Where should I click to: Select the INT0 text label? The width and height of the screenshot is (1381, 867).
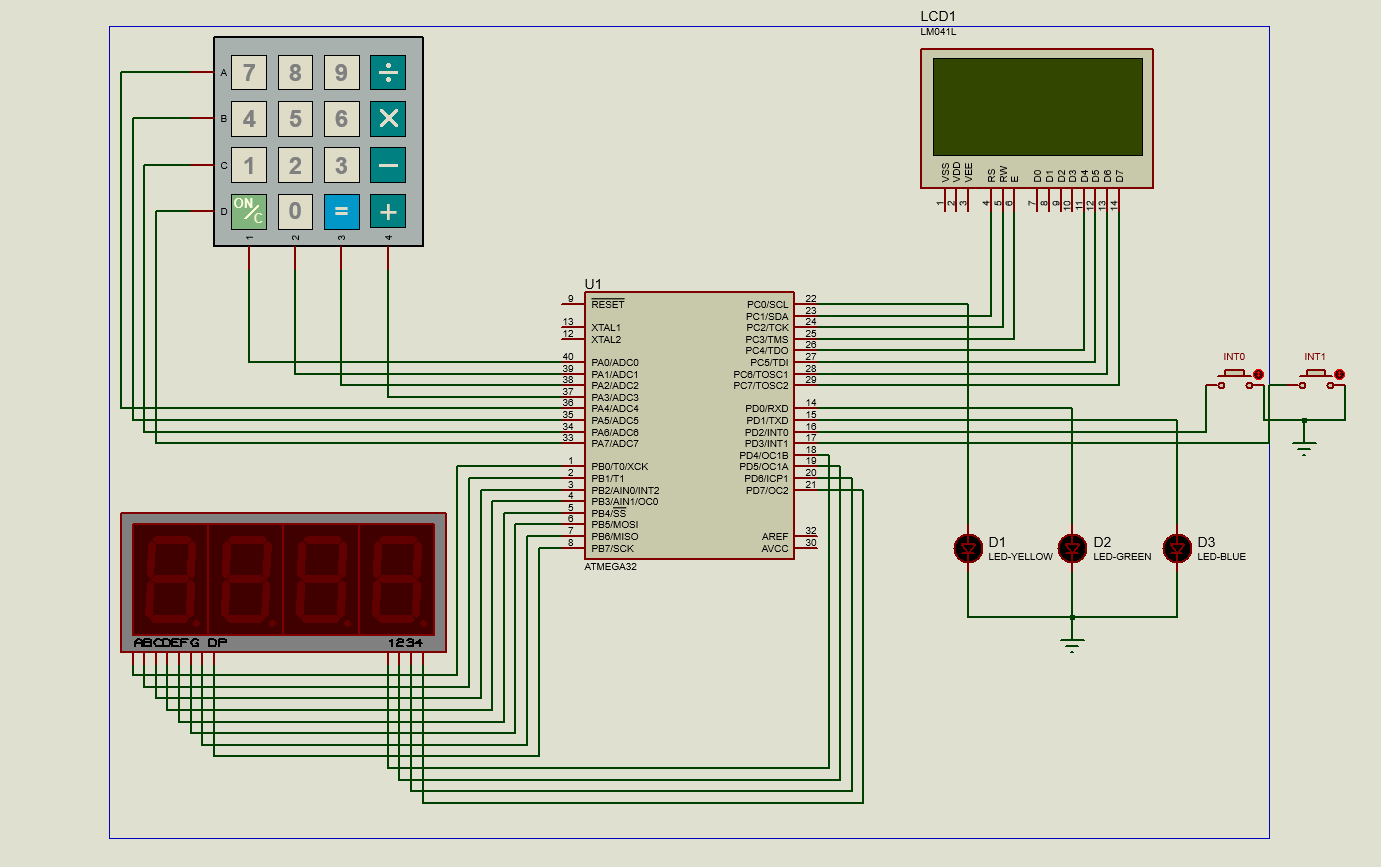click(x=1234, y=357)
